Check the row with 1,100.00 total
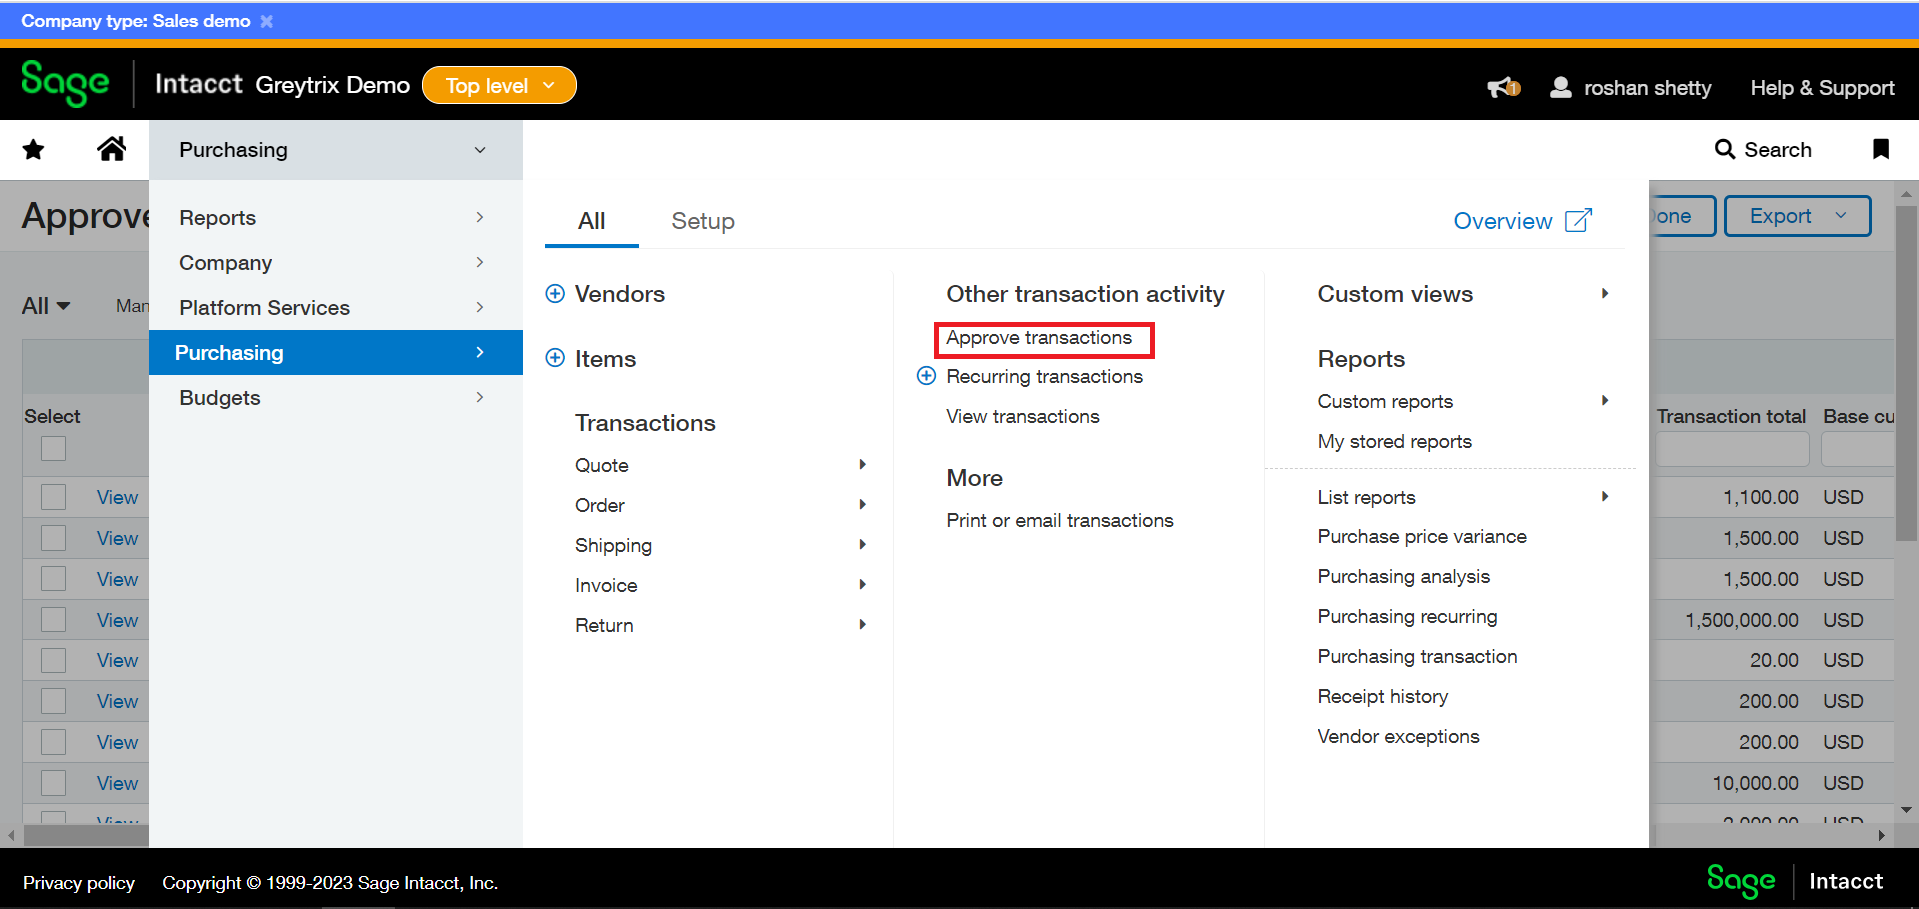 [54, 497]
